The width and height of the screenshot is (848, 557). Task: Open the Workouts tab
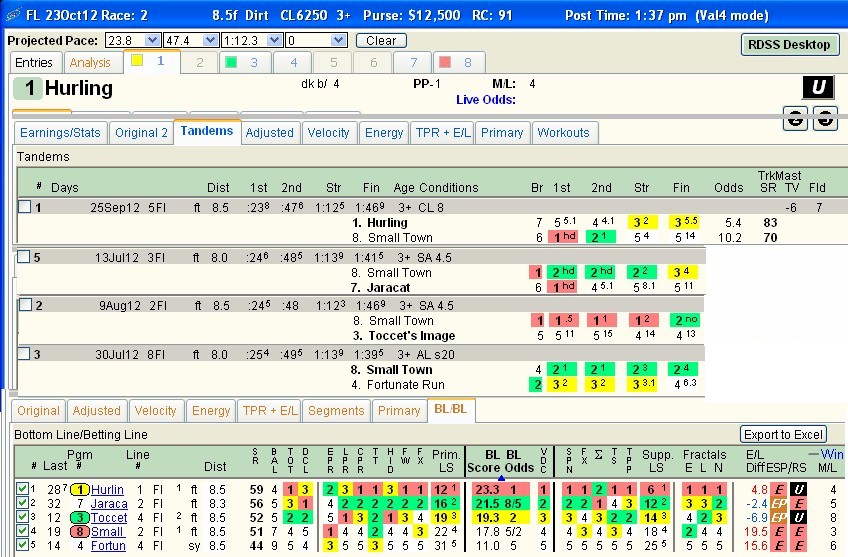564,133
